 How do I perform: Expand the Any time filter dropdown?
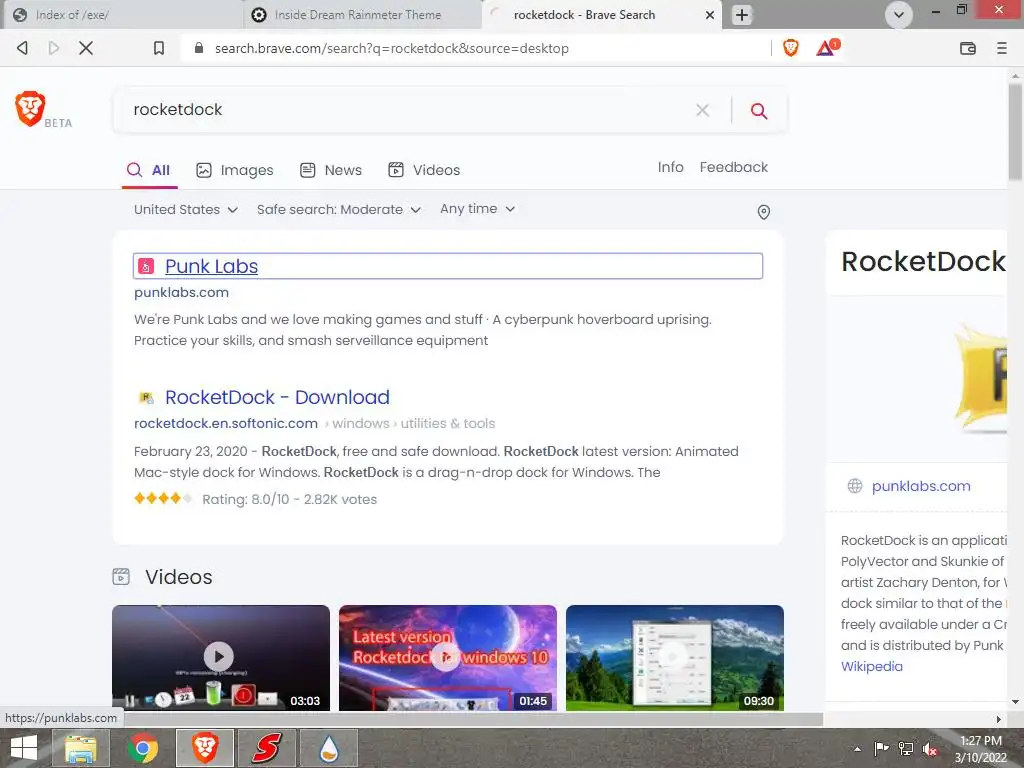[x=477, y=209]
